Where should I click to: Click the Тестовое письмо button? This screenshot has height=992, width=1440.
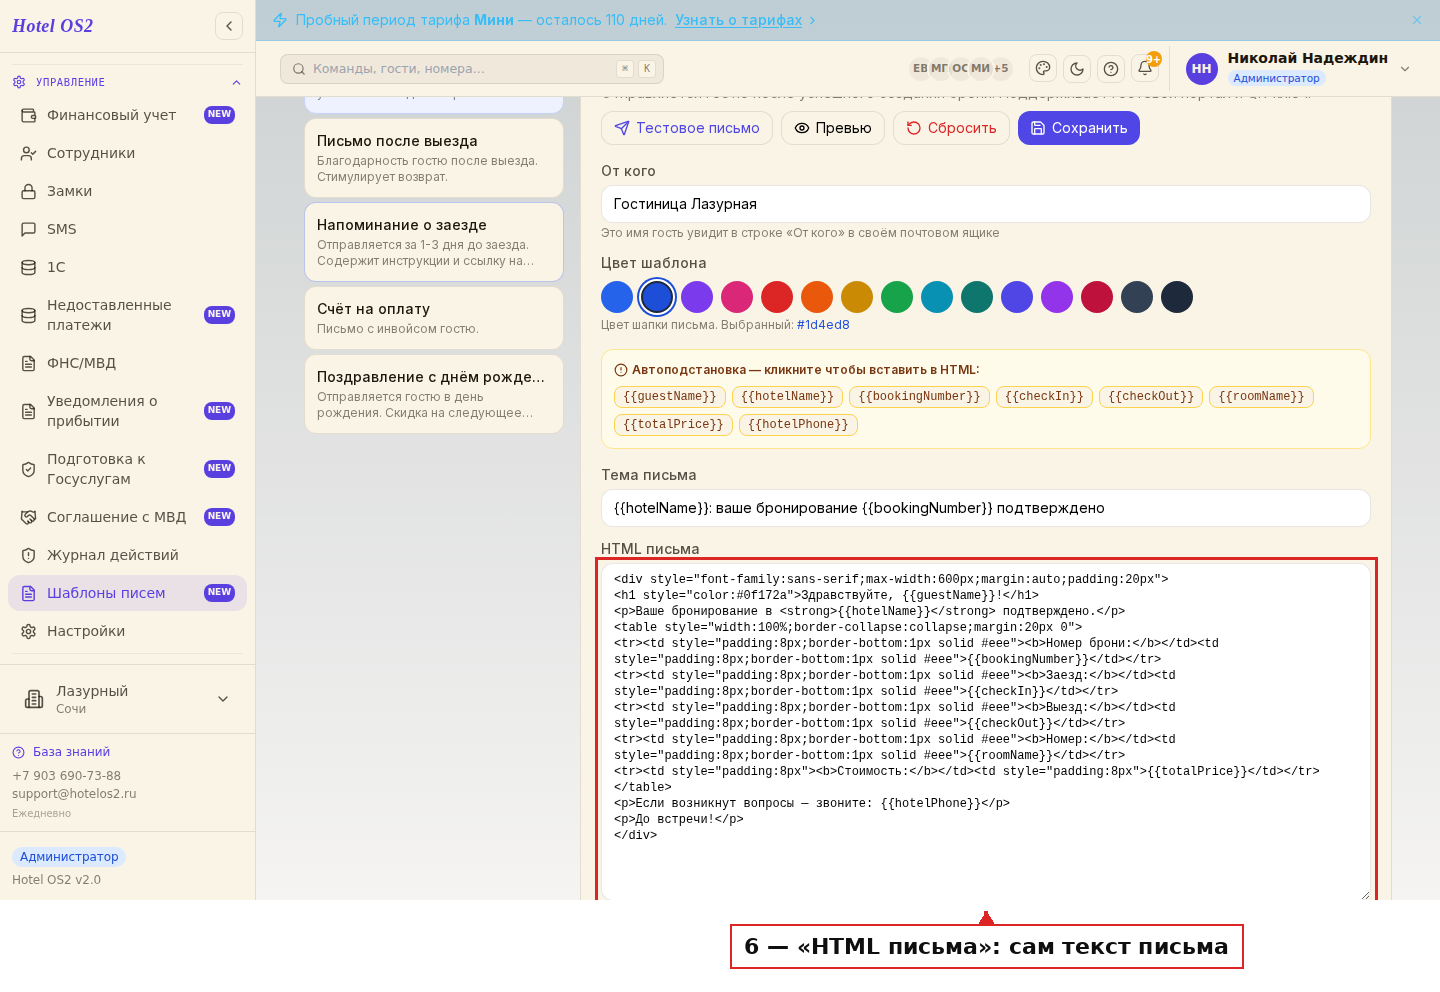pos(687,128)
